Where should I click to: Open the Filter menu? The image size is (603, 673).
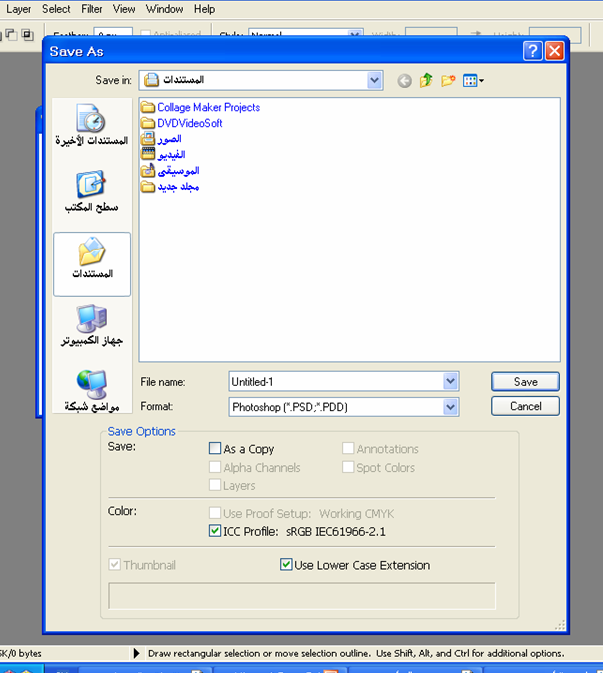(91, 9)
